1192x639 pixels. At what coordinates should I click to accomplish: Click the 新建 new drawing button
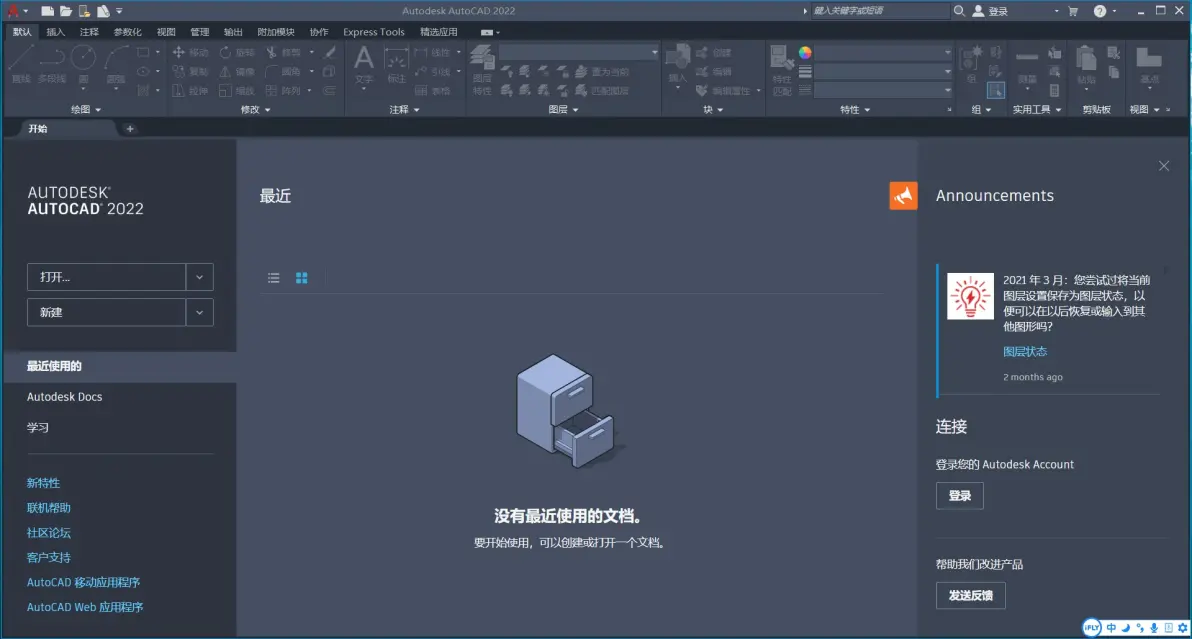(106, 312)
